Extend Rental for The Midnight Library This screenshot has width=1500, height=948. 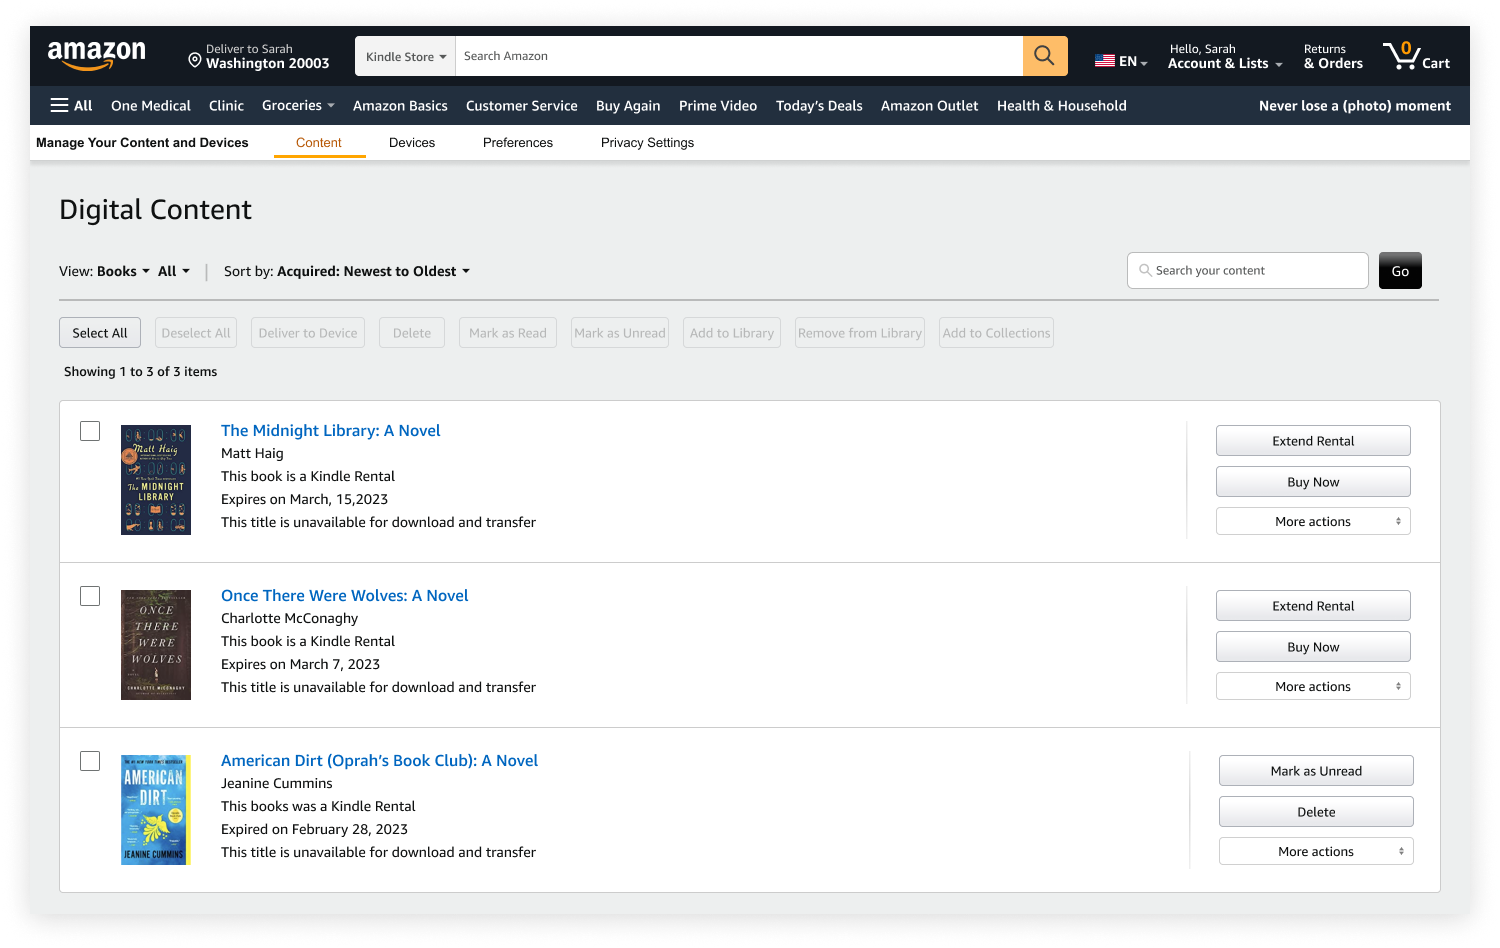pyautogui.click(x=1313, y=441)
